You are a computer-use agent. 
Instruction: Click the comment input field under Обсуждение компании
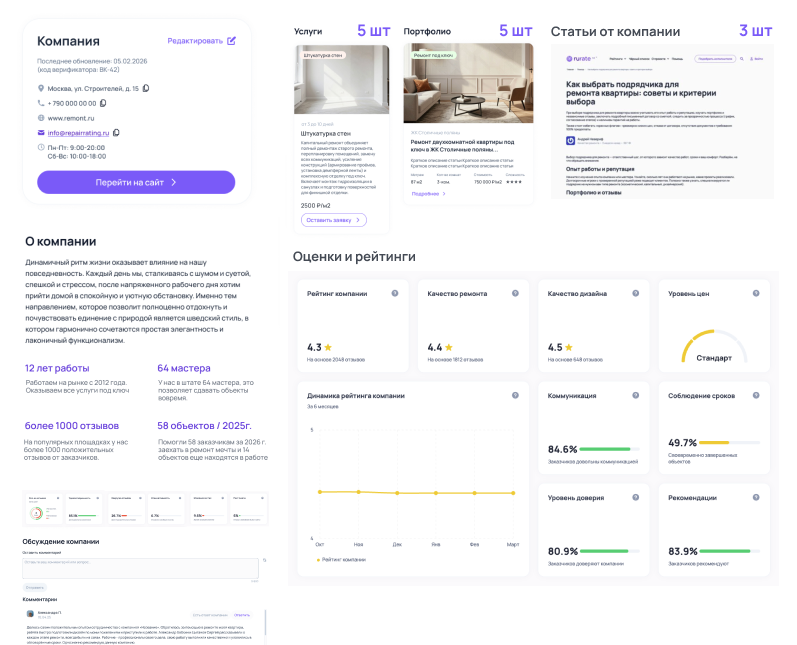click(140, 567)
